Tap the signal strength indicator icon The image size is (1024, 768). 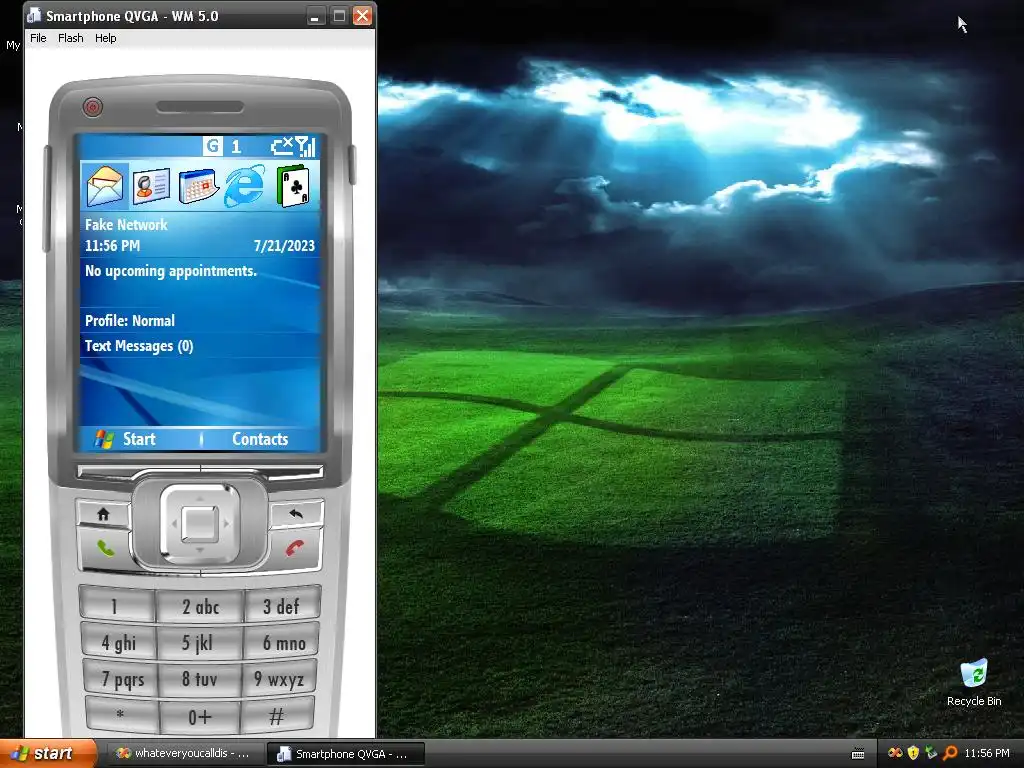click(306, 146)
